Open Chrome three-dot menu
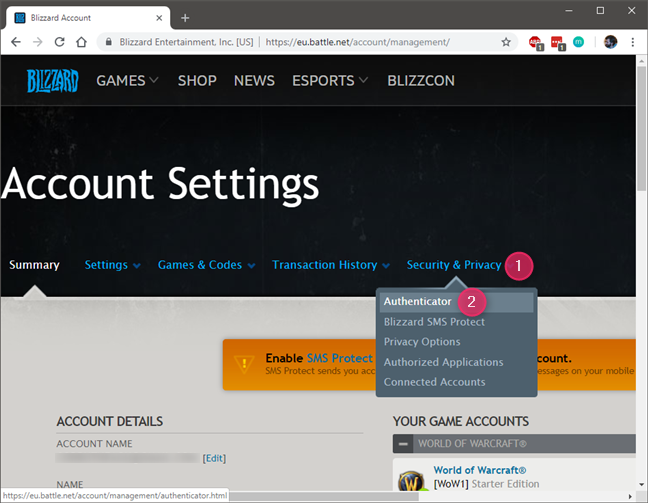Screen dimensions: 648x503 [632, 42]
